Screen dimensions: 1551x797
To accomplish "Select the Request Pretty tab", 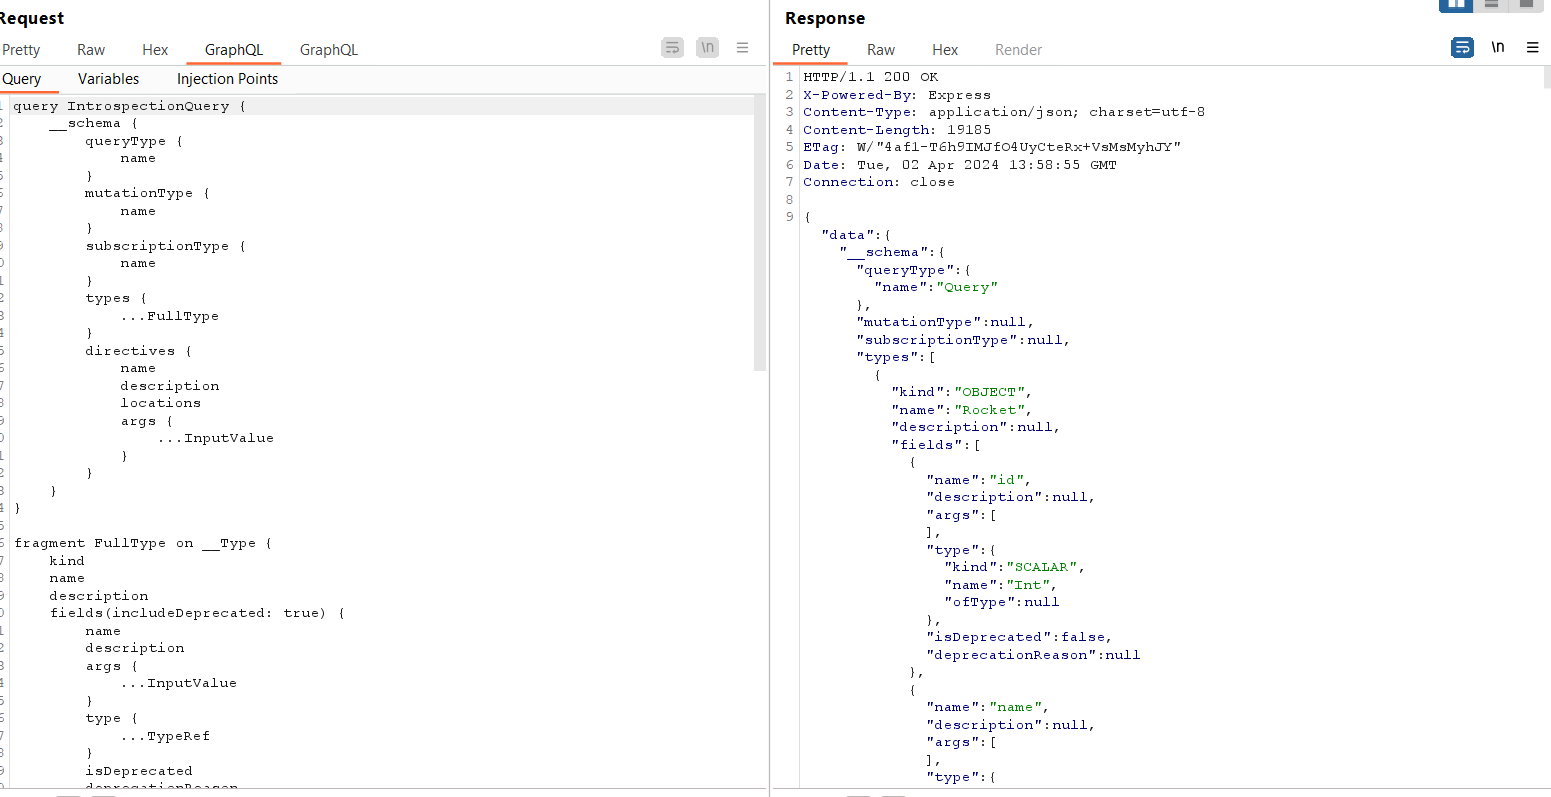I will [x=21, y=50].
